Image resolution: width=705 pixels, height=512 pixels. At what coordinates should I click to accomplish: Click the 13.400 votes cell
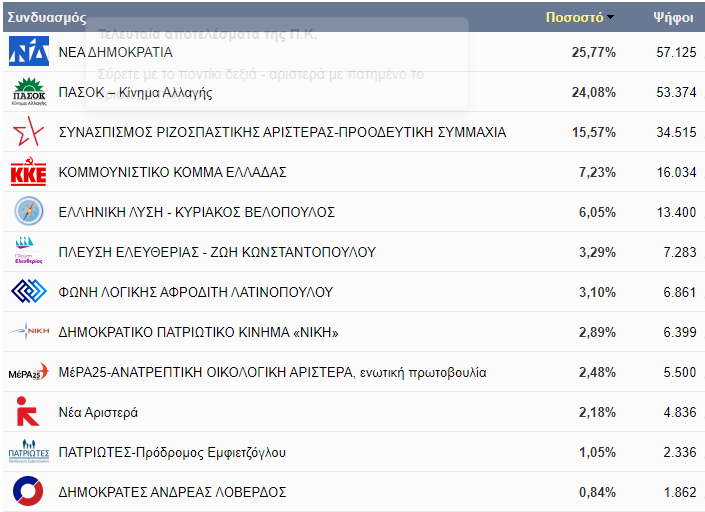(x=676, y=213)
